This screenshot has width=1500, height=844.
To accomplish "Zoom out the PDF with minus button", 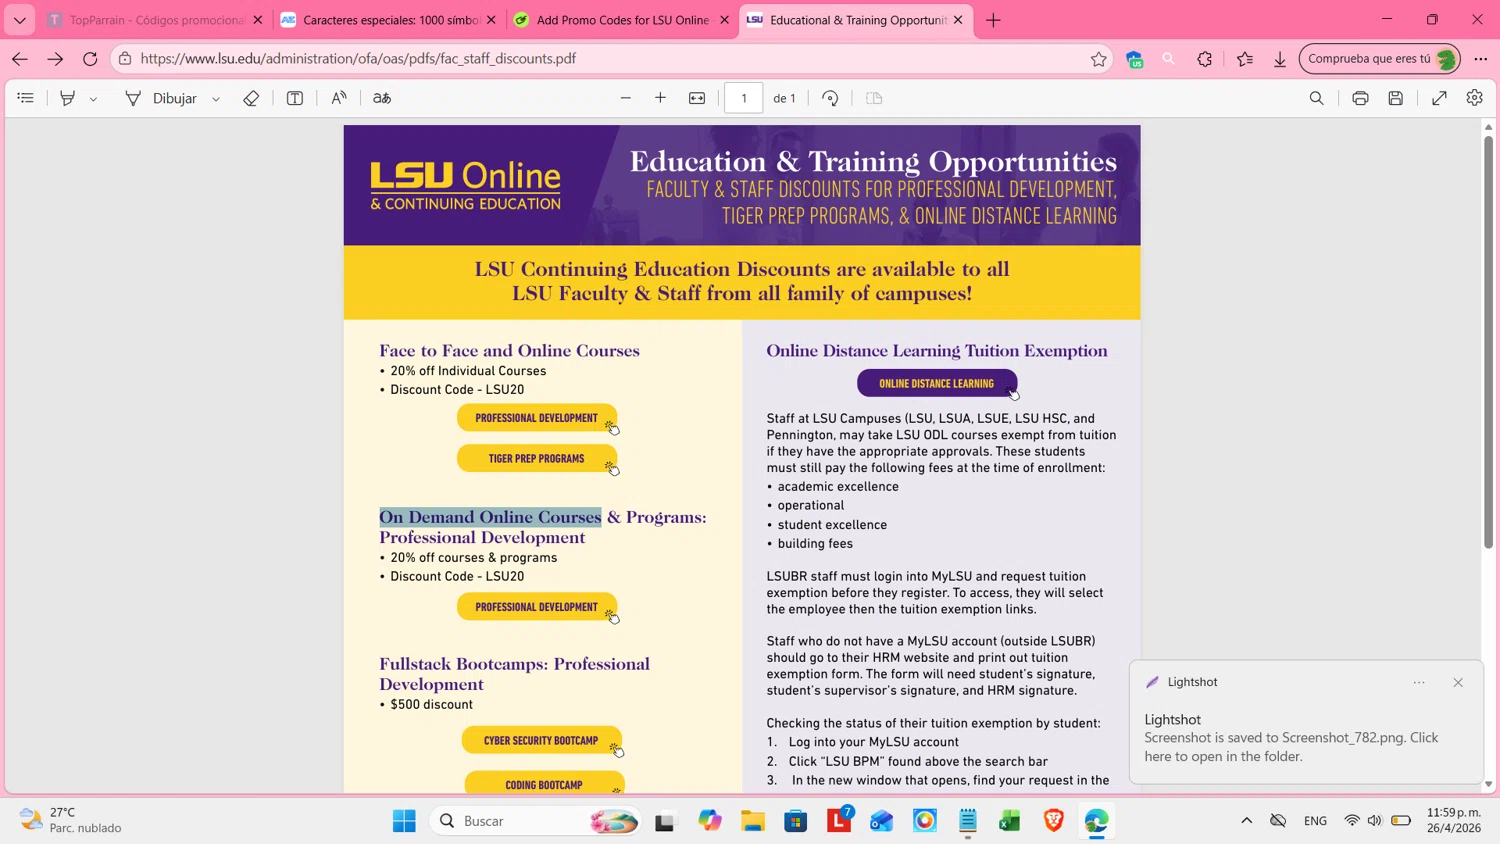I will pos(626,98).
